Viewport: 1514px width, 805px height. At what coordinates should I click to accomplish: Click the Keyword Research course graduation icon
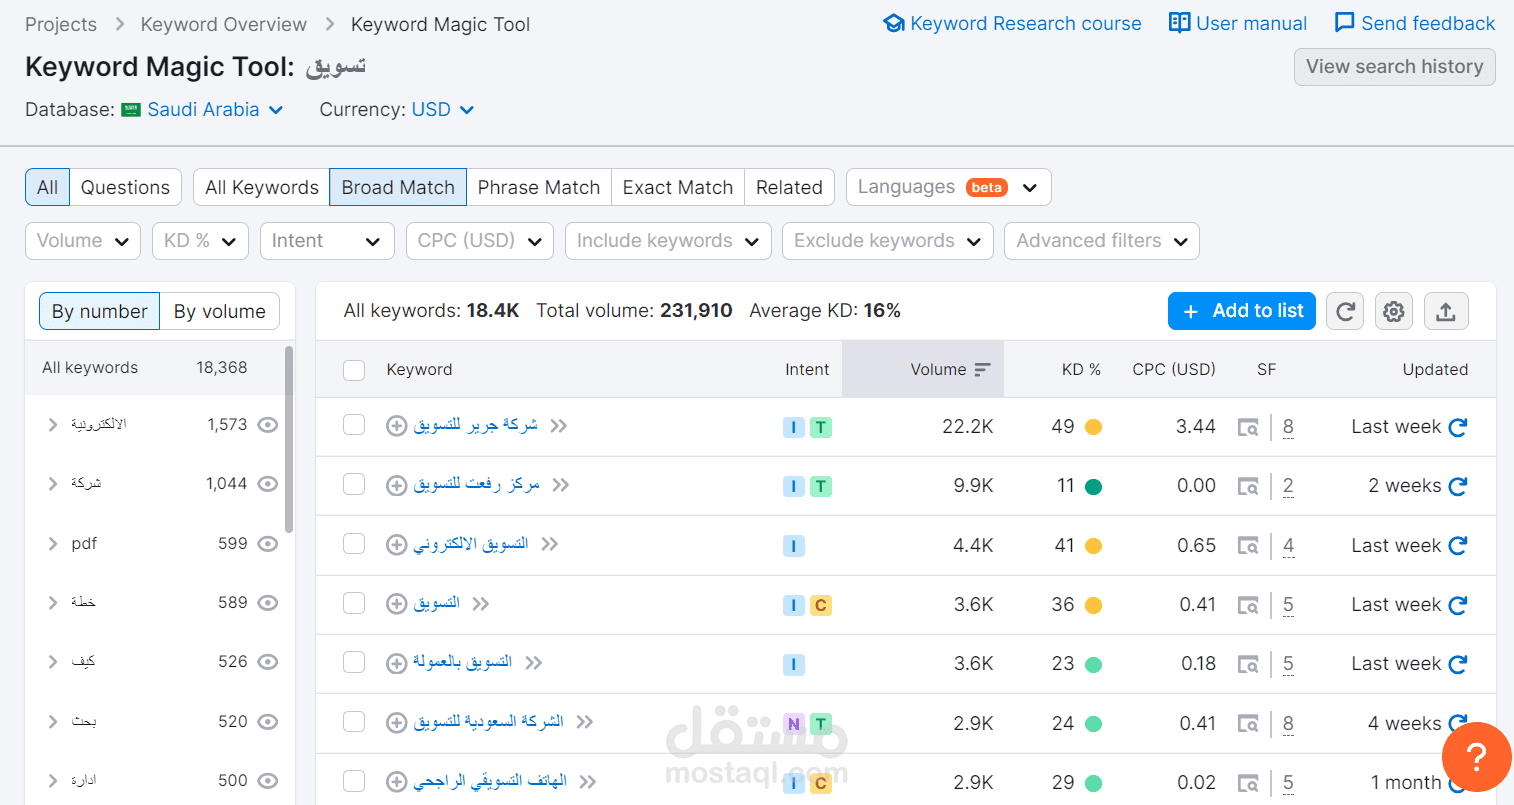[894, 23]
